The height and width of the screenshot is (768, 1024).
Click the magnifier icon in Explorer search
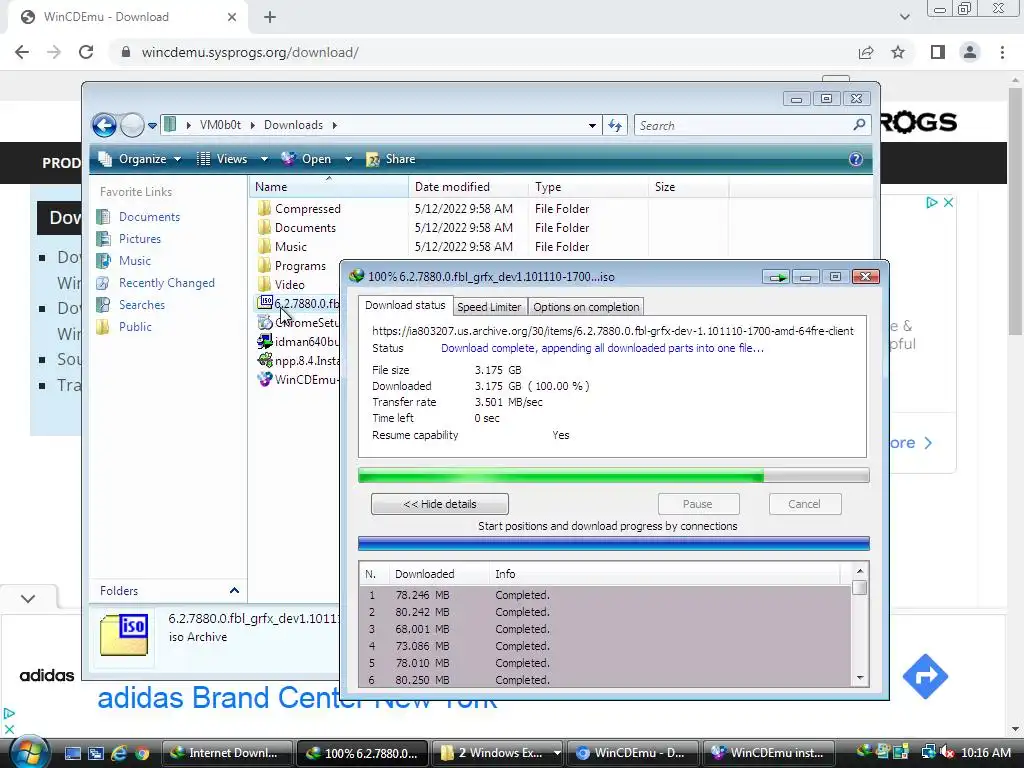tap(859, 125)
